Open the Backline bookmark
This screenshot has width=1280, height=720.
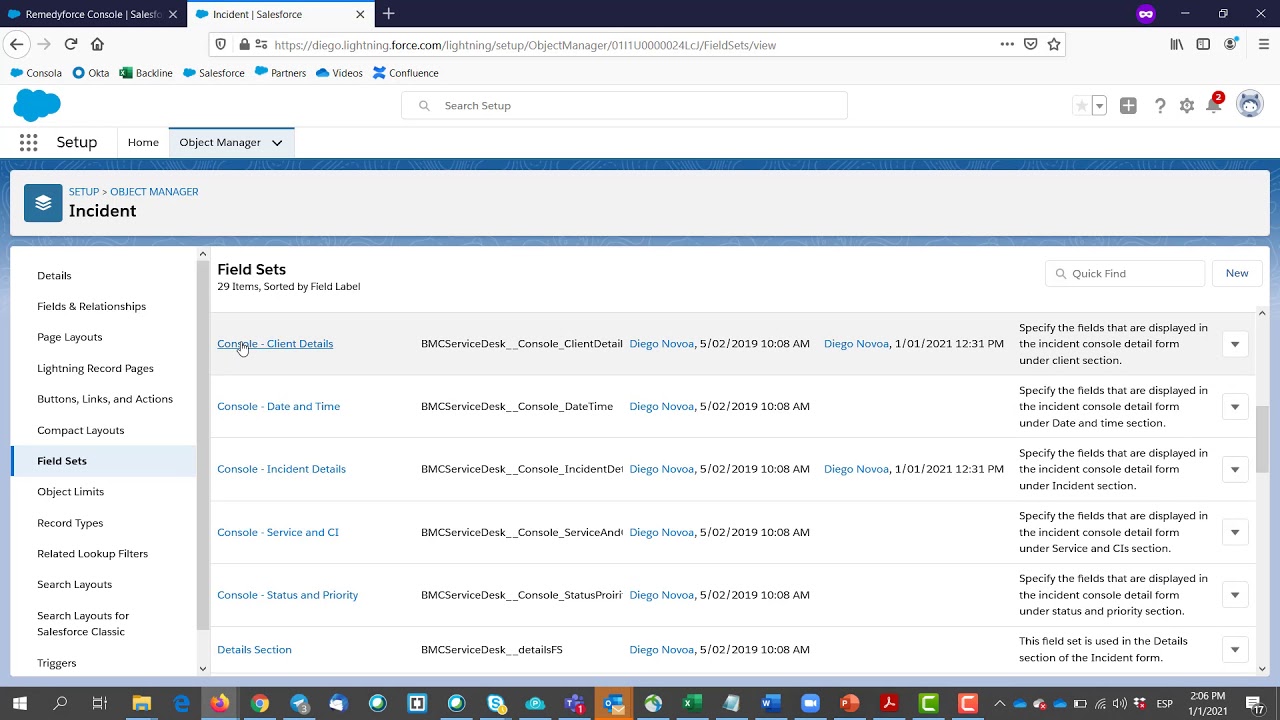[146, 73]
